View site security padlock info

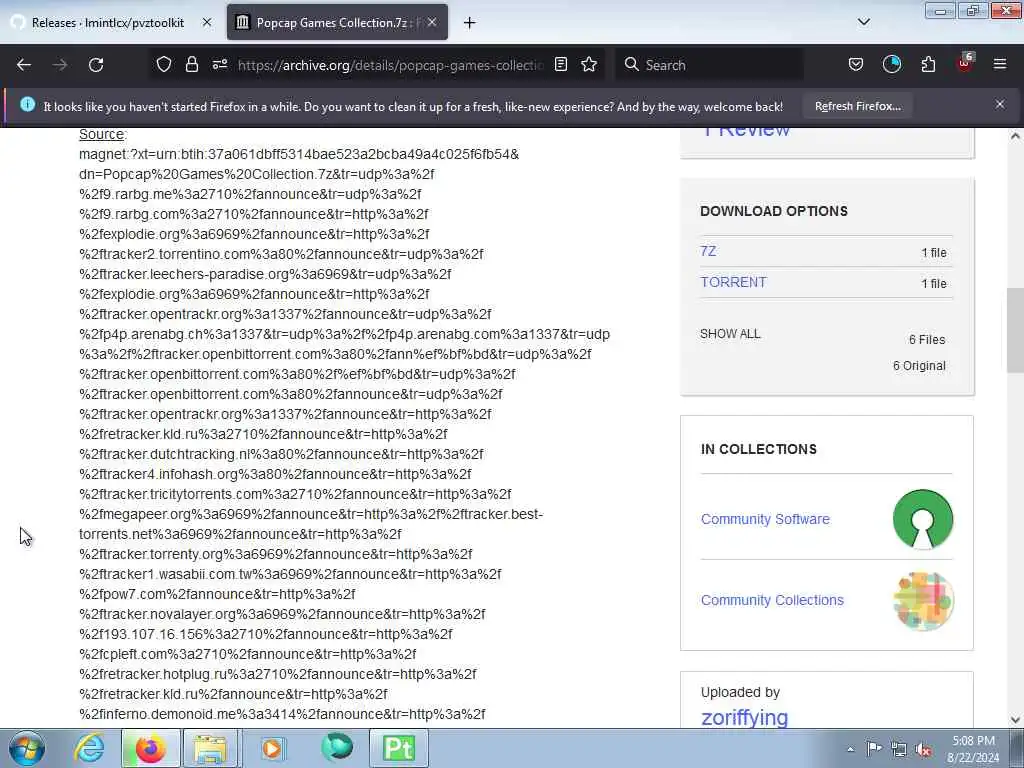coord(191,64)
